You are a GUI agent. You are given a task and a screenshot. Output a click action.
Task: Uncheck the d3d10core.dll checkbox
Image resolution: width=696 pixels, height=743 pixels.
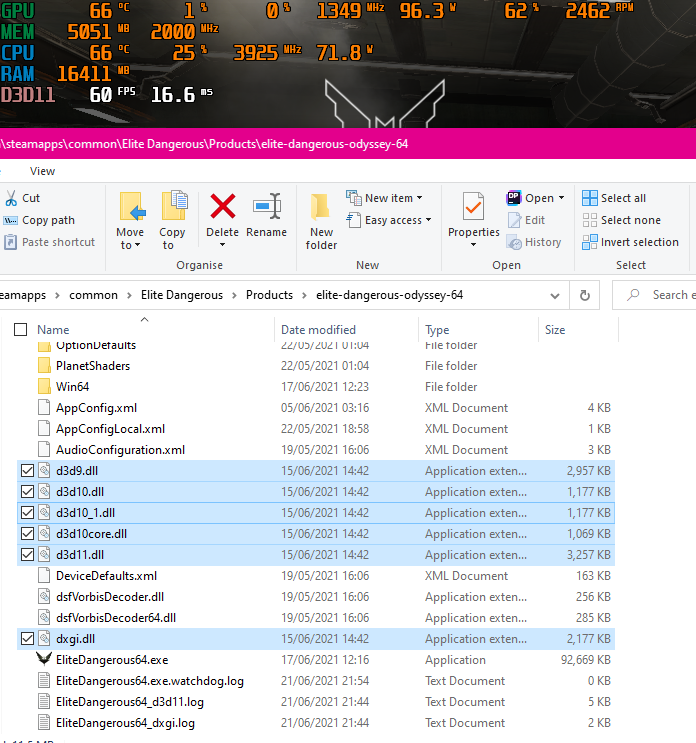[27, 534]
